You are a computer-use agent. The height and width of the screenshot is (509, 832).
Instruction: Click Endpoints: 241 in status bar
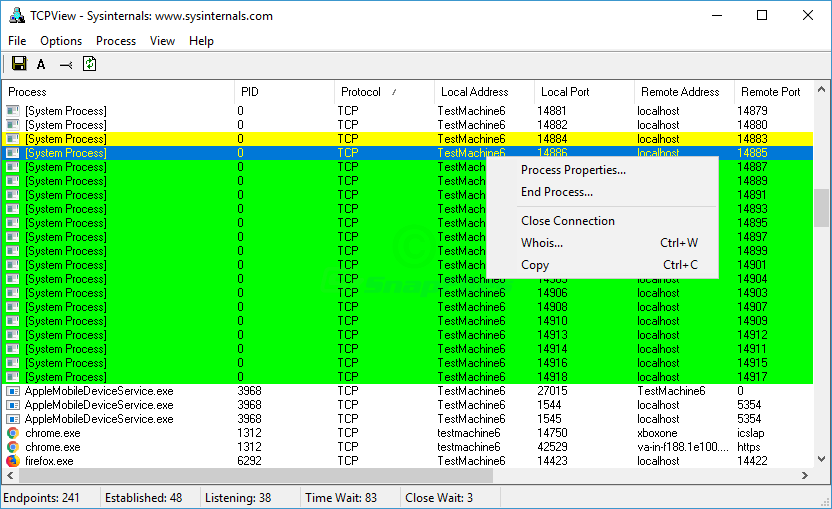pos(41,498)
